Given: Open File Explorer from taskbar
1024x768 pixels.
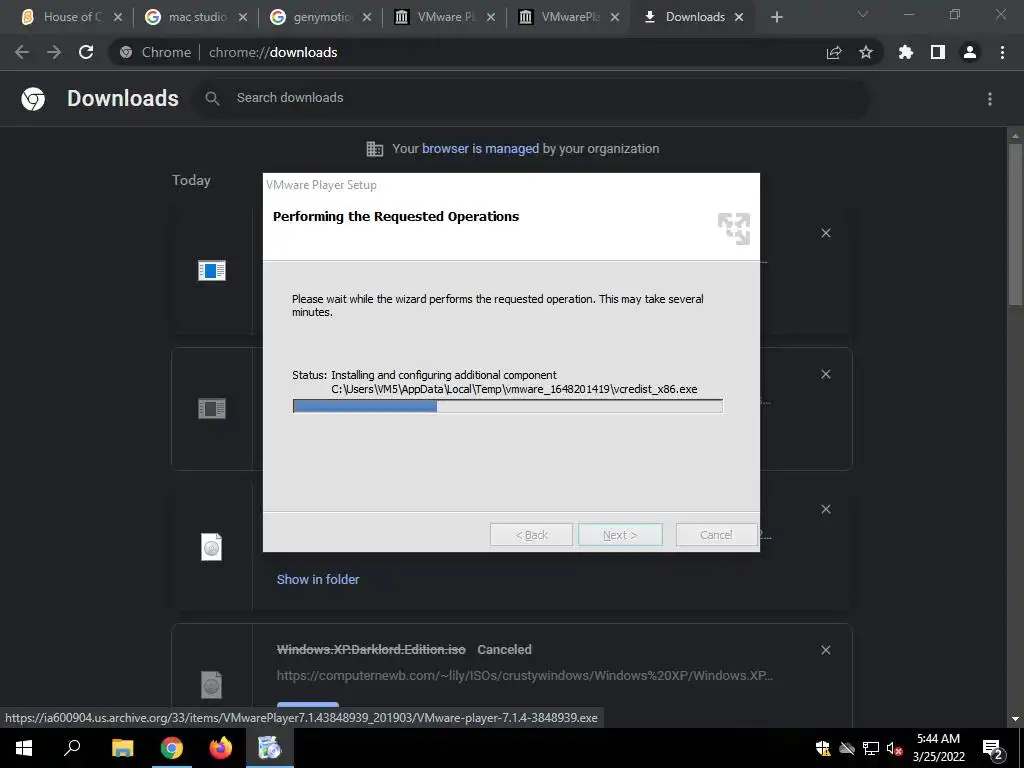Looking at the screenshot, I should point(122,748).
